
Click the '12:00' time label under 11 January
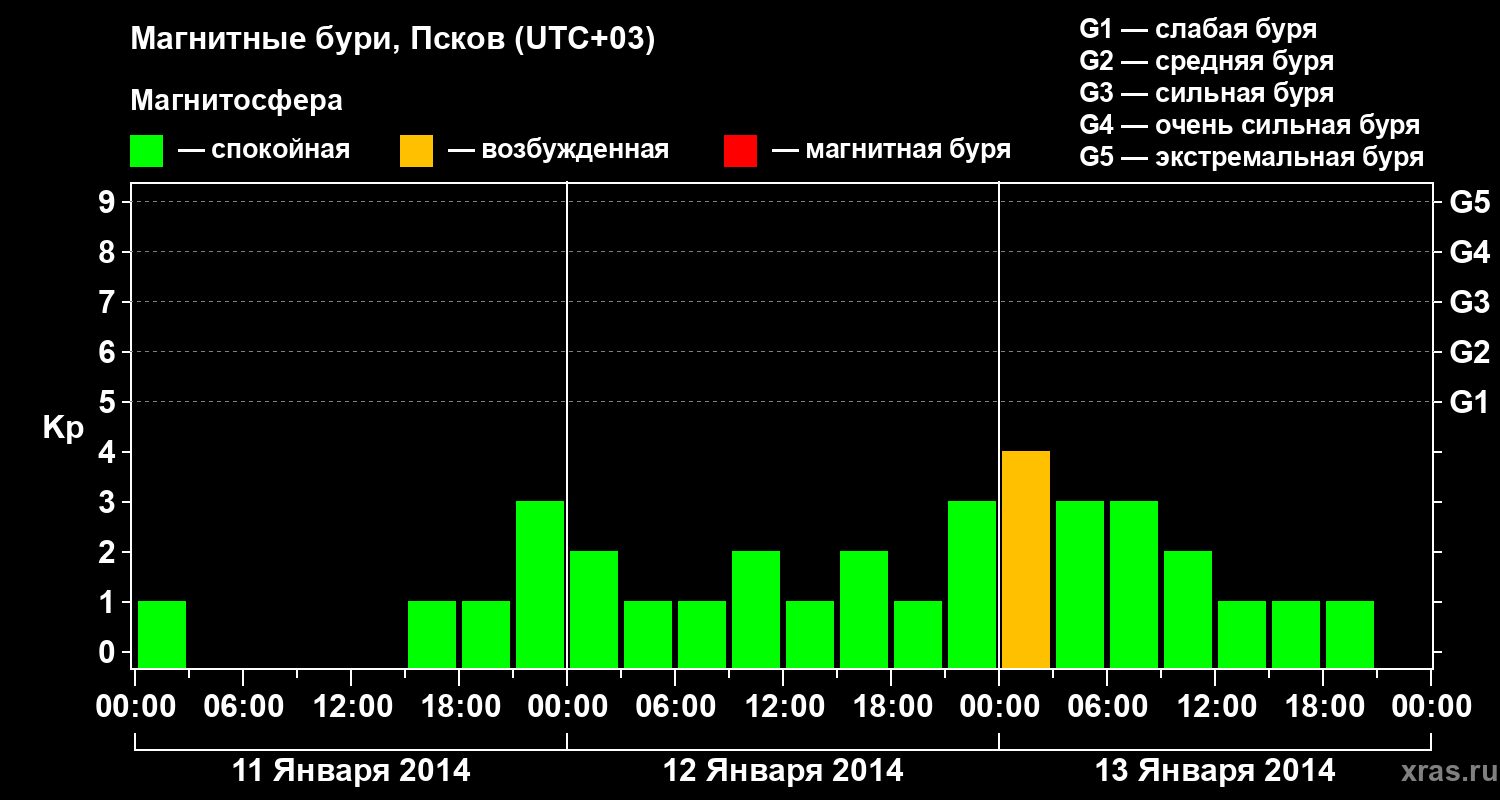[x=351, y=707]
